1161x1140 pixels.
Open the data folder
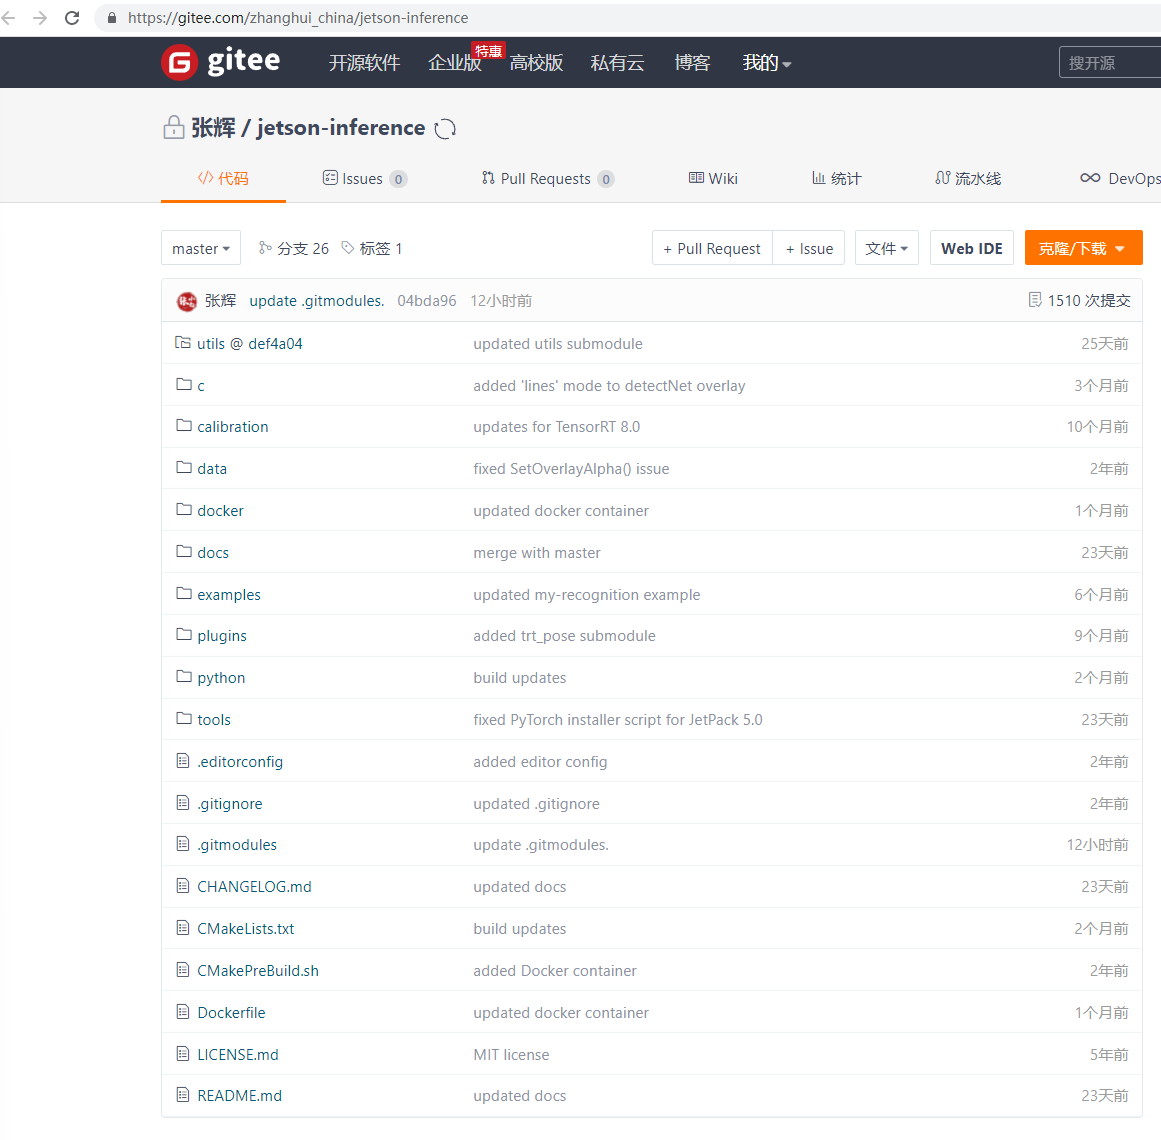tap(212, 469)
